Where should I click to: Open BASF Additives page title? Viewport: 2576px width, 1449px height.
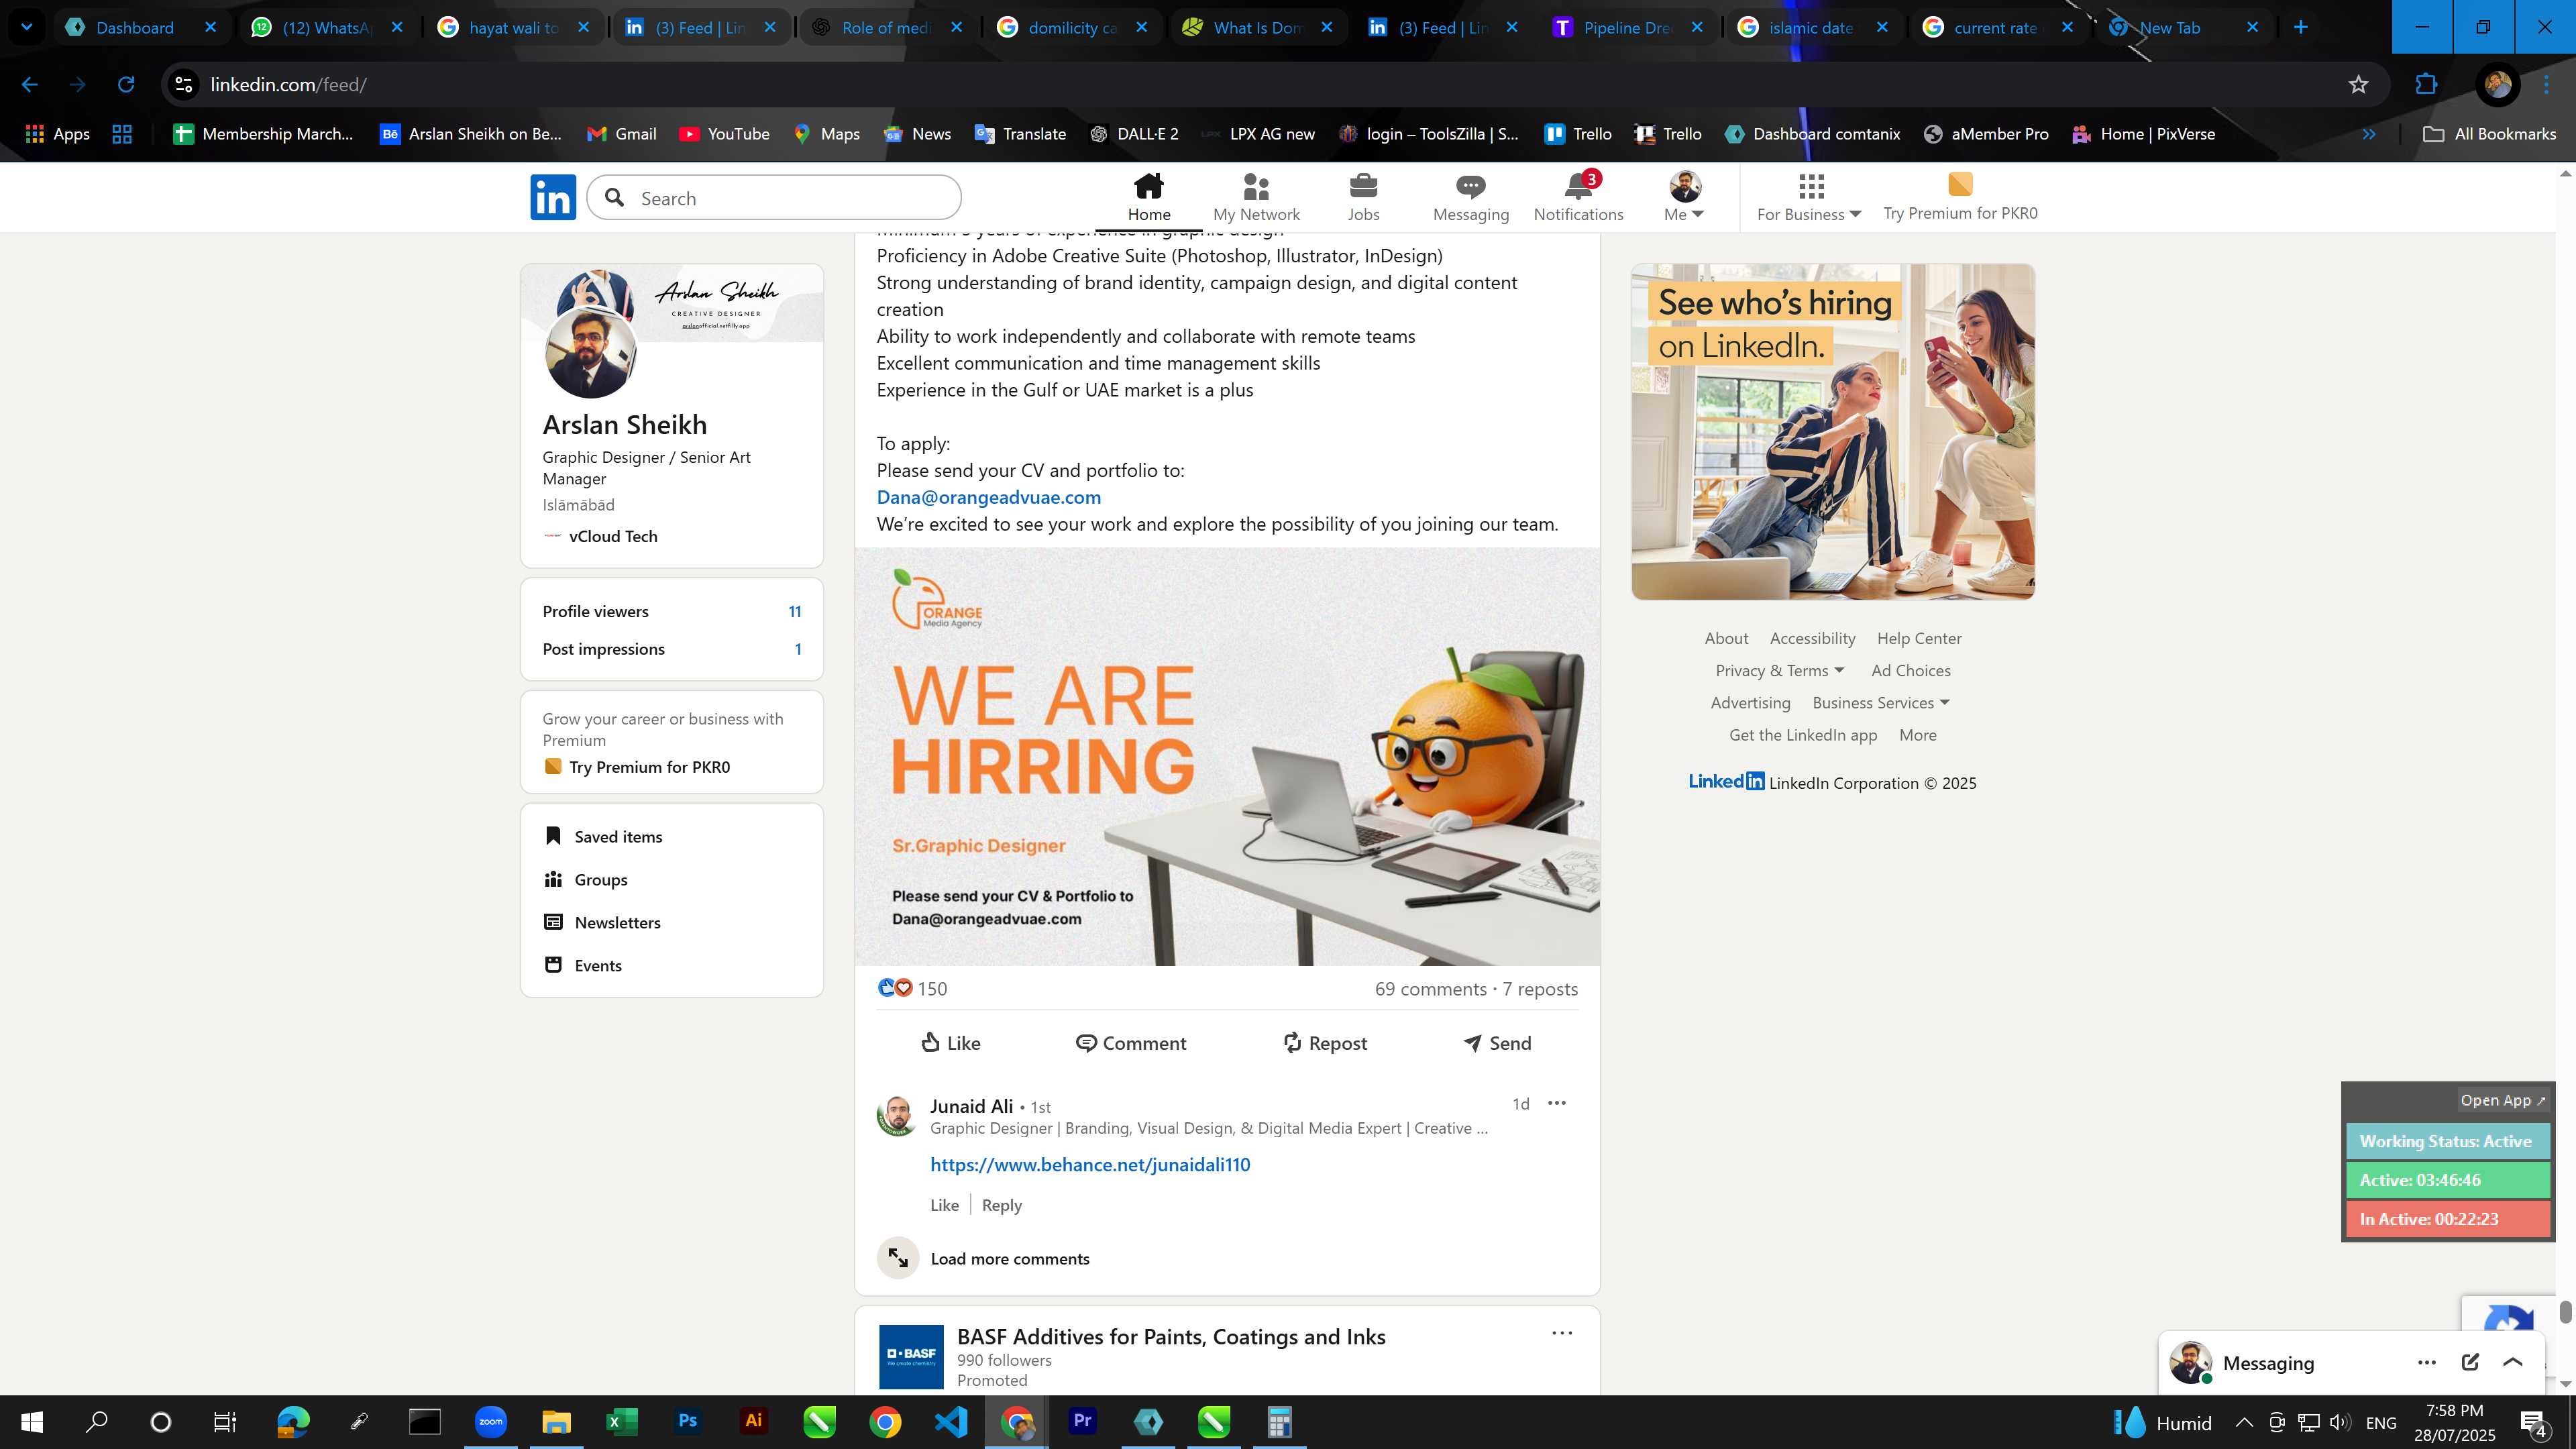pyautogui.click(x=1171, y=1337)
